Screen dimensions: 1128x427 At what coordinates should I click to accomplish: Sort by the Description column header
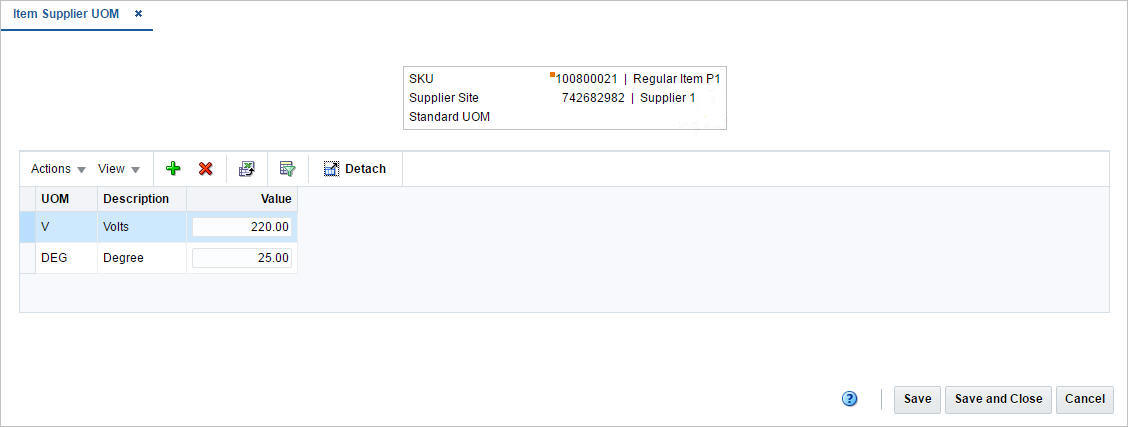[142, 199]
